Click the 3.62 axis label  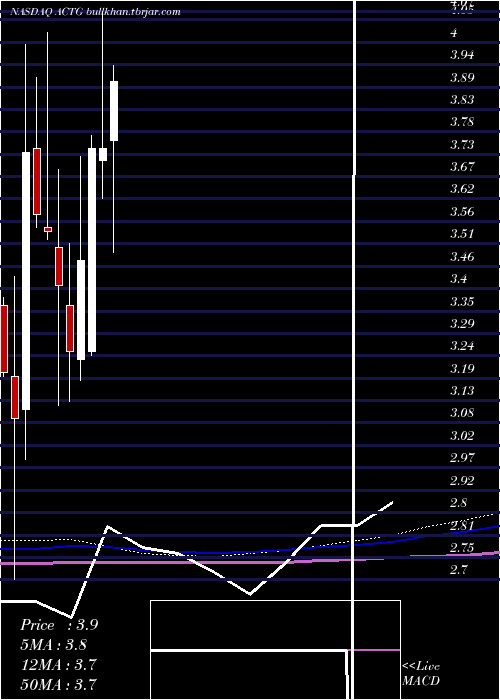point(462,189)
